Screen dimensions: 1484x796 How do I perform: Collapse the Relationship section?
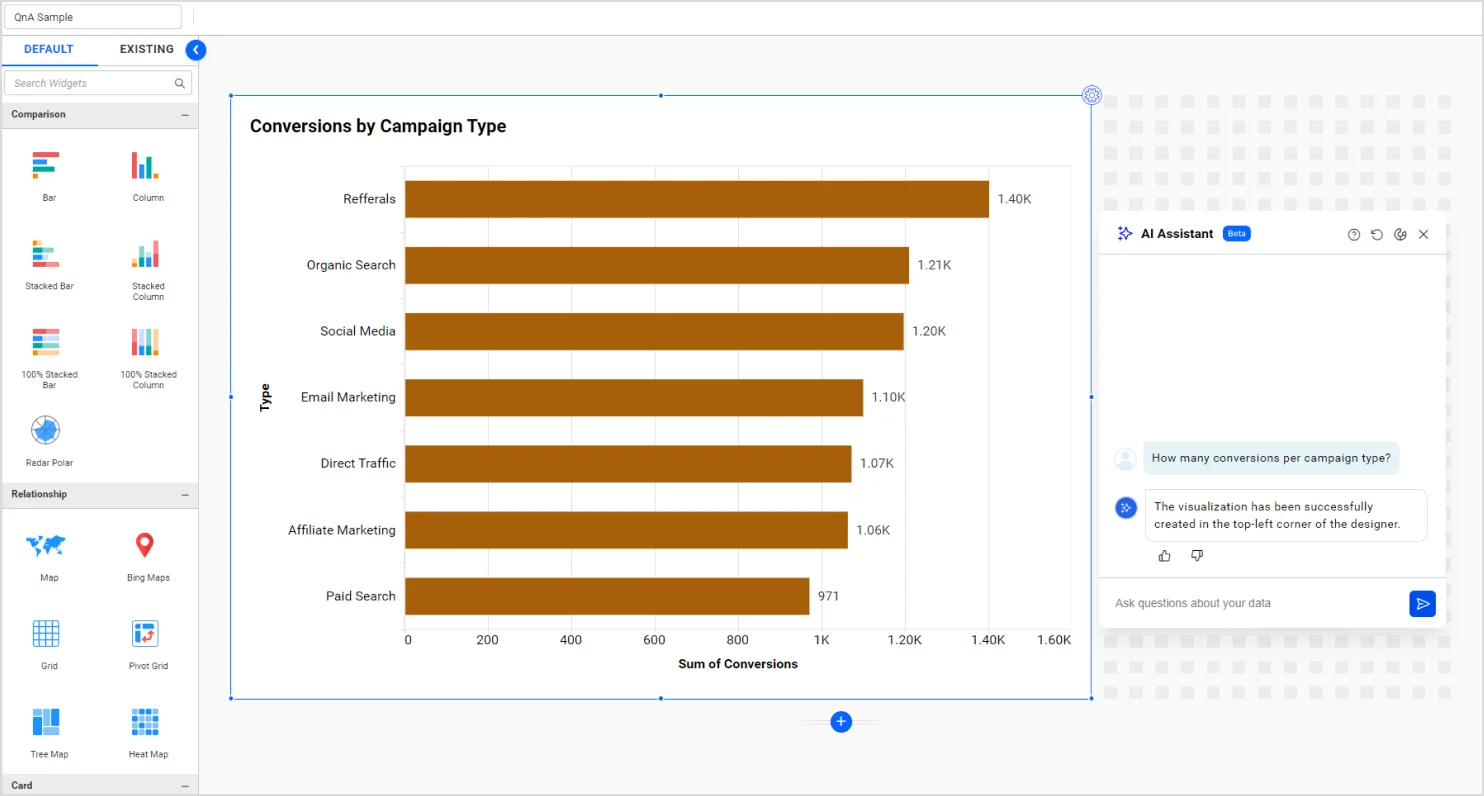point(185,495)
